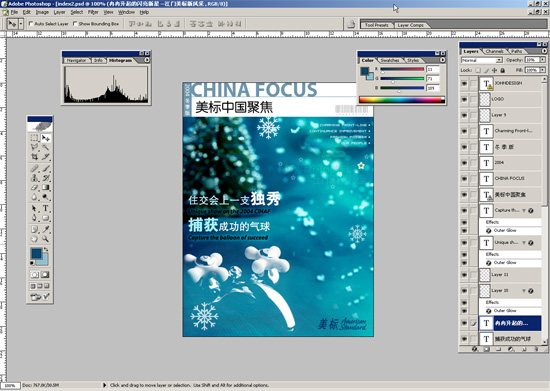Image resolution: width=550 pixels, height=391 pixels.
Task: Hide the JOHNDESIGN layer
Action: pos(464,83)
